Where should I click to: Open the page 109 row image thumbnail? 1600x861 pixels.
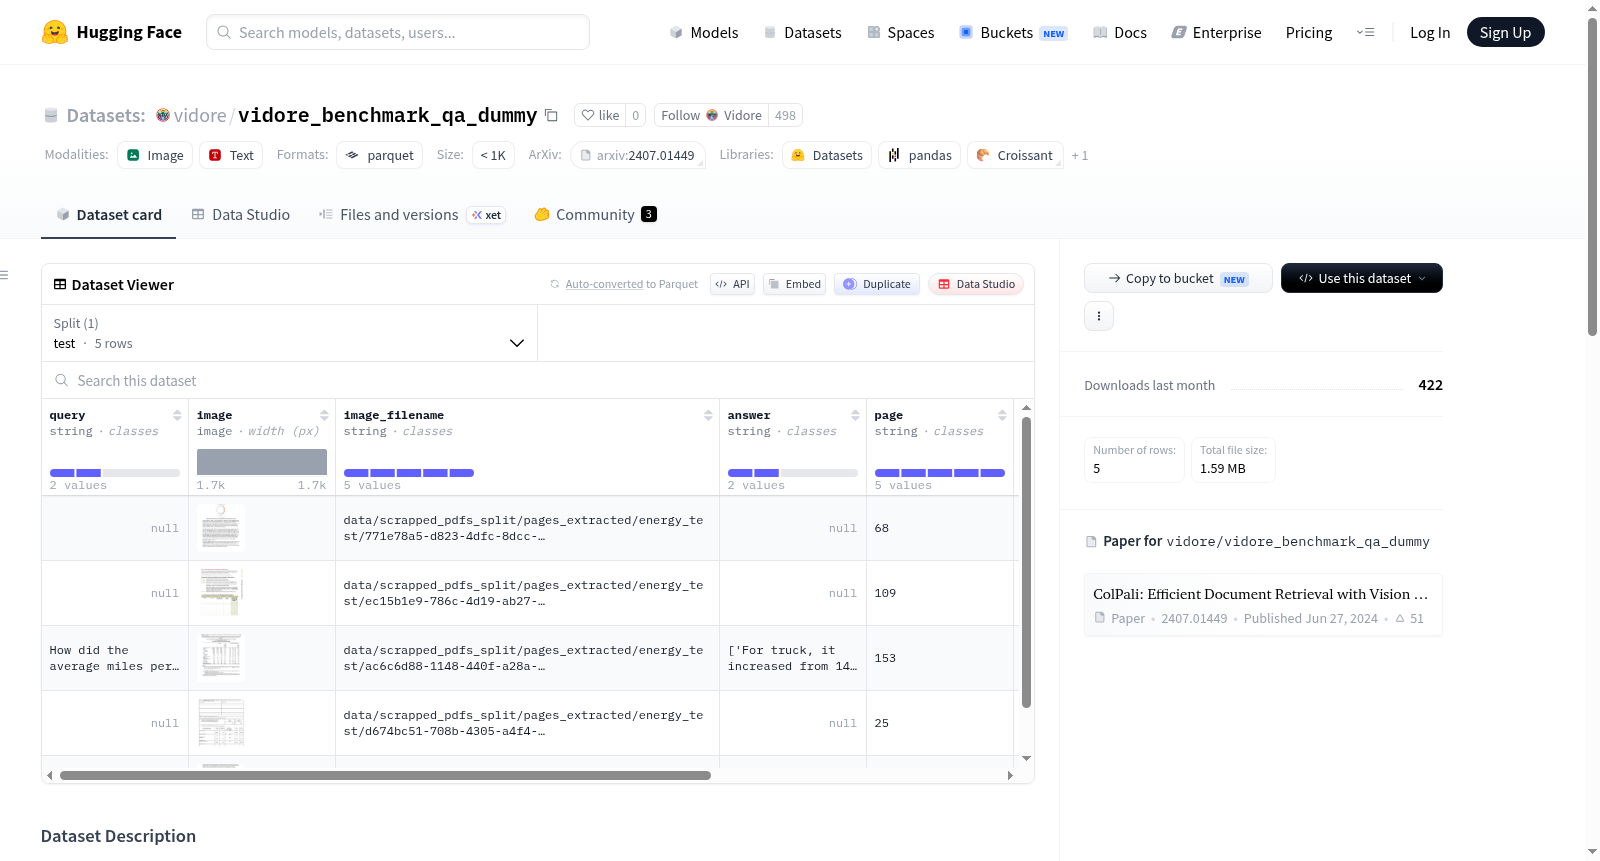pos(221,592)
